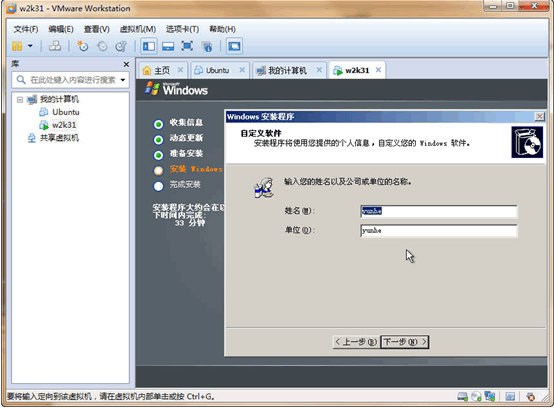This screenshot has height=408, width=554.
Task: Expand the library search dropdown arrow
Action: click(x=123, y=80)
